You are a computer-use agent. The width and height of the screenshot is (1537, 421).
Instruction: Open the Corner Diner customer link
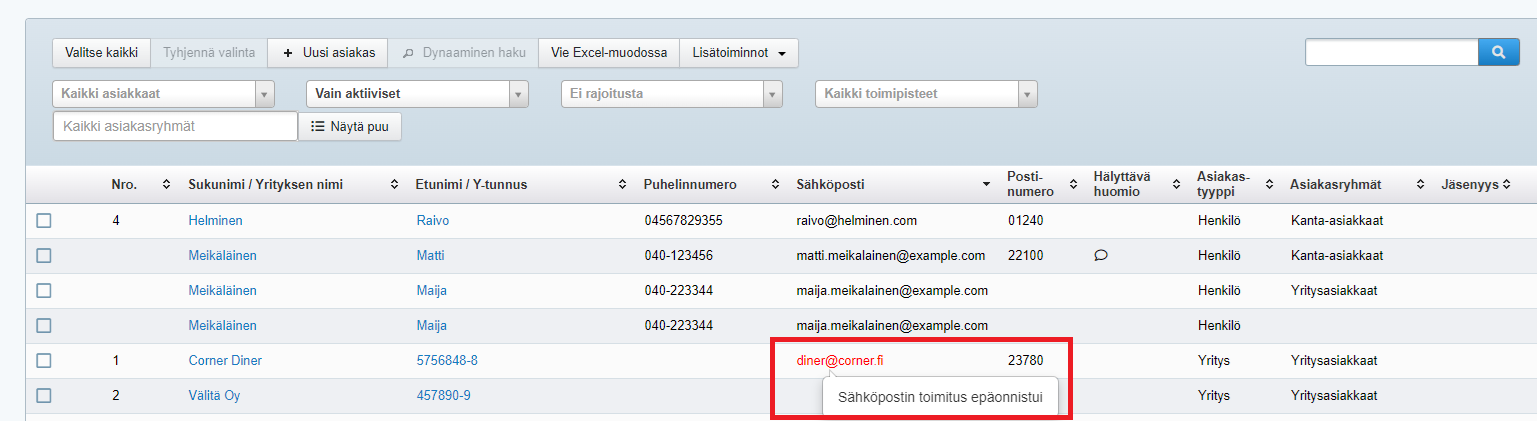(x=225, y=361)
